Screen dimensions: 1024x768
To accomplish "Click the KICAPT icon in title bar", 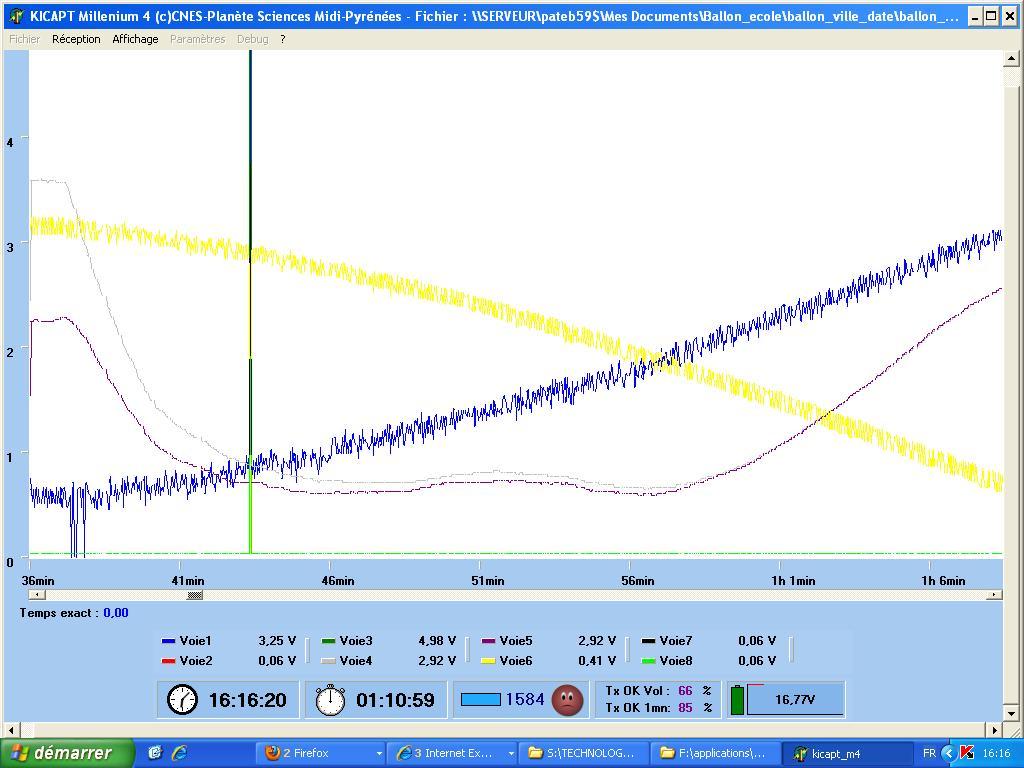I will [x=16, y=16].
